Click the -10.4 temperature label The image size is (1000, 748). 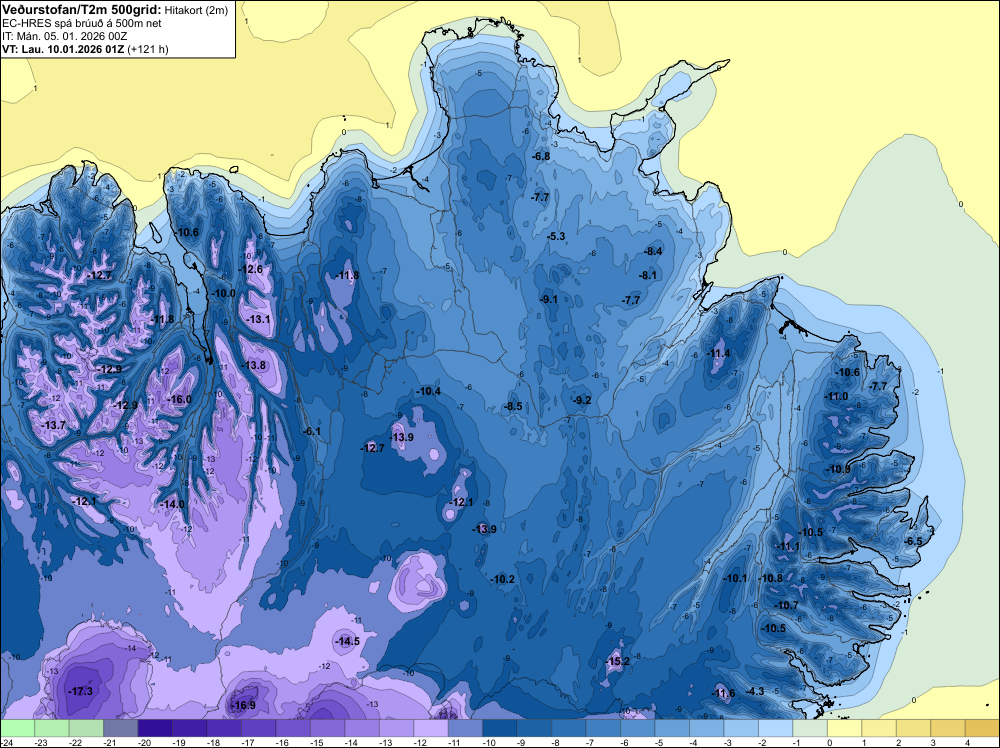click(428, 391)
